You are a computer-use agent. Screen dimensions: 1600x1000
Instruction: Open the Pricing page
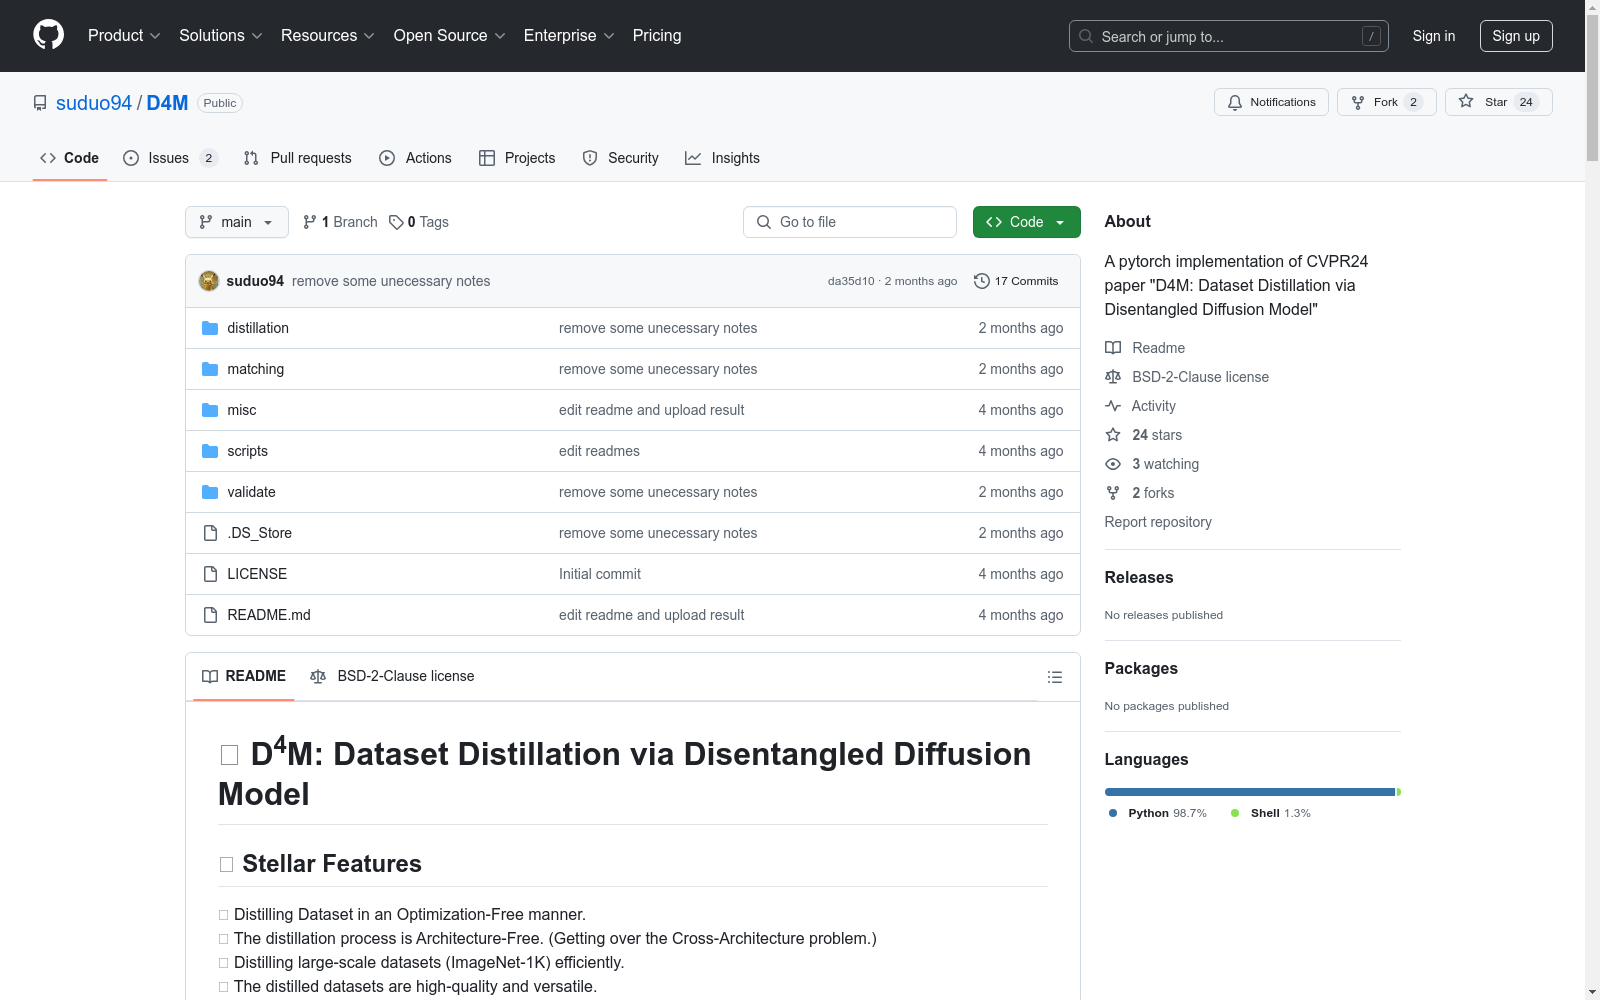(657, 36)
